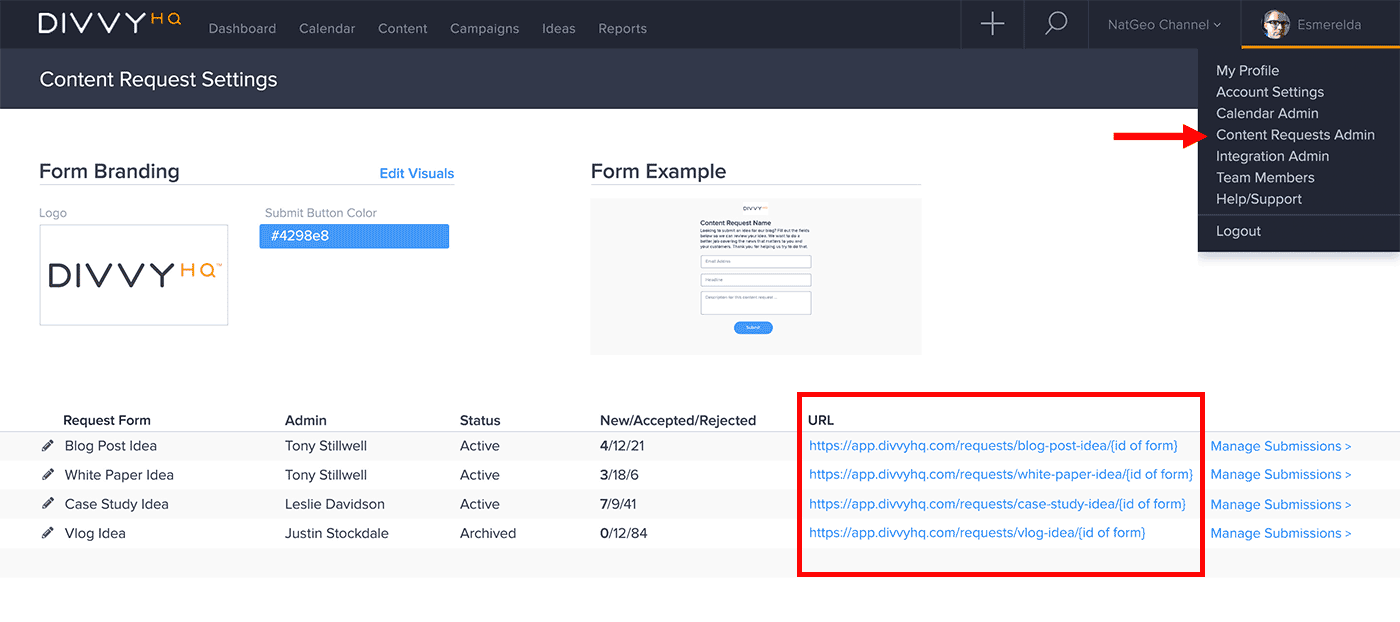This screenshot has width=1400, height=622.
Task: Manage Submissions for Vlog Idea
Action: [x=1281, y=533]
